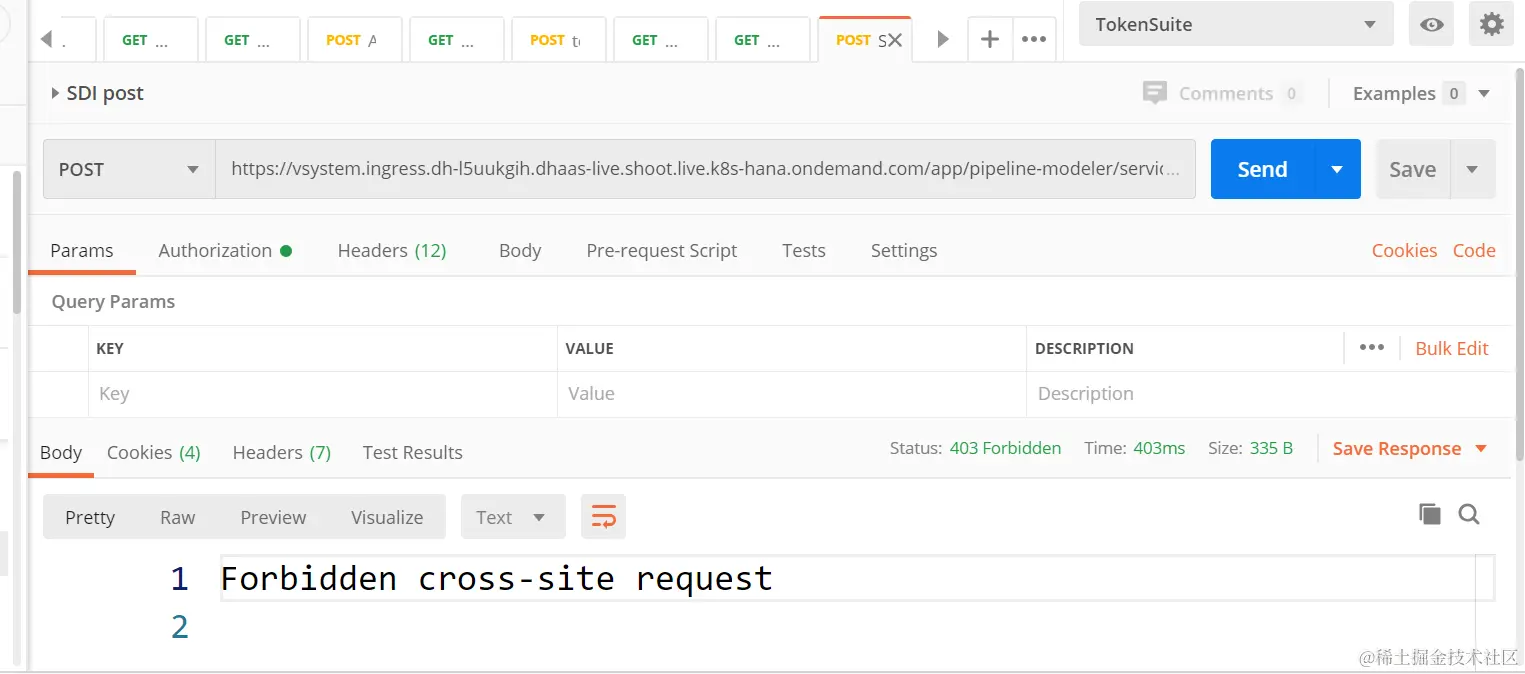Open the Comments icon

point(1155,93)
